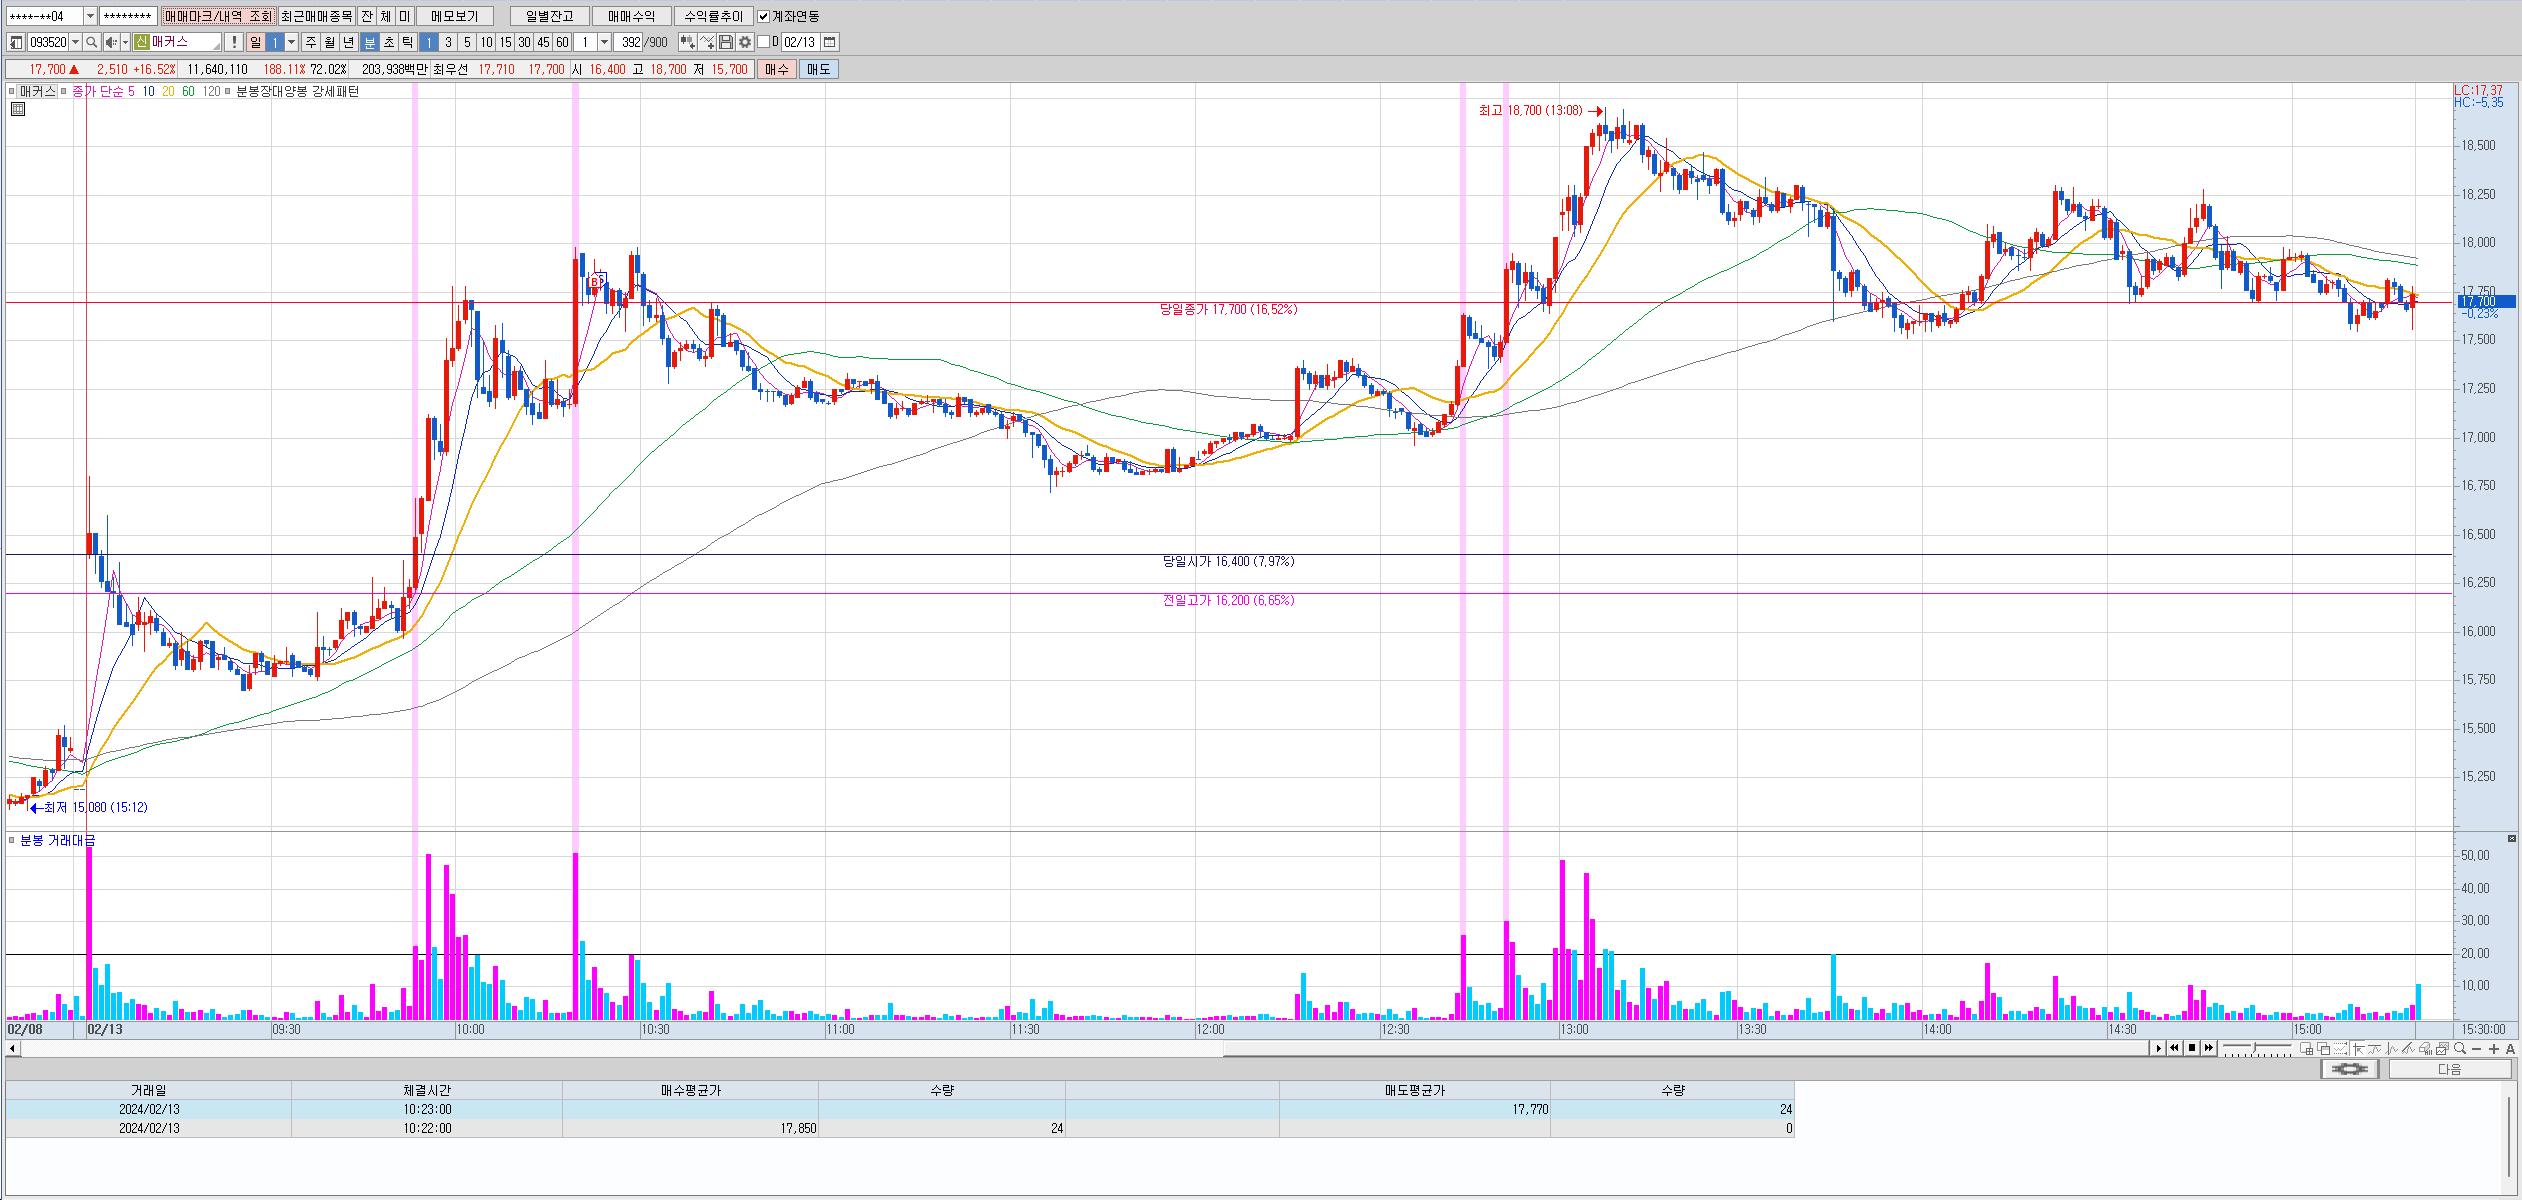
Task: Click the add indicator candlestick icon
Action: click(687, 42)
